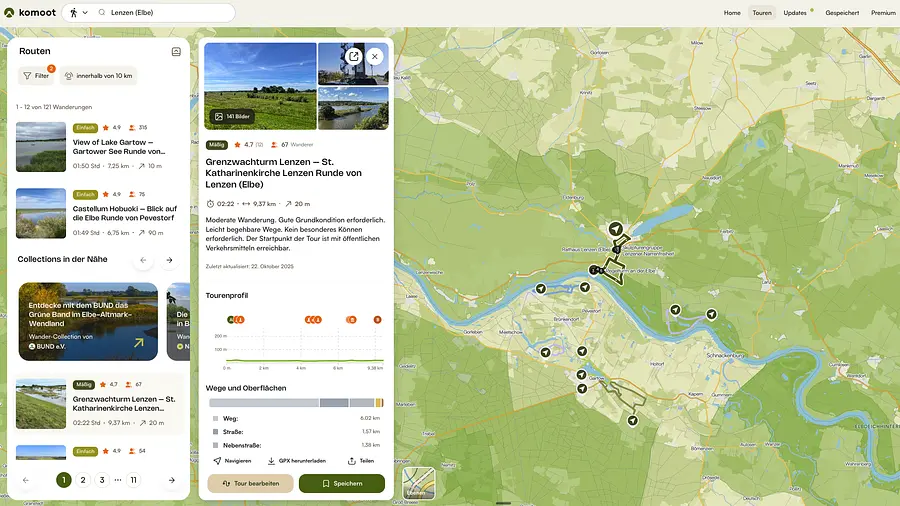Image resolution: width=900 pixels, height=506 pixels.
Task: Click Tour bearbeiten button
Action: click(250, 484)
